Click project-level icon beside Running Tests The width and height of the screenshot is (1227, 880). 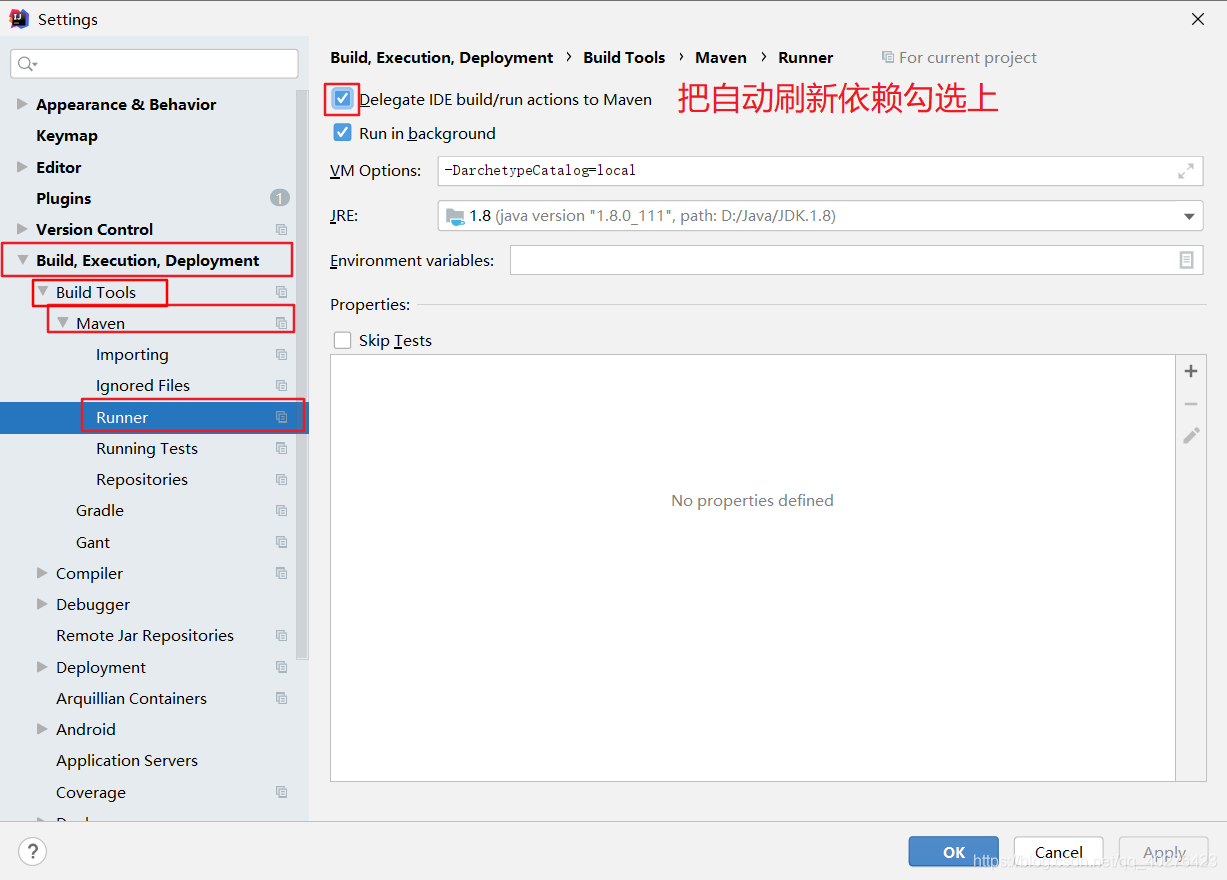click(x=281, y=449)
